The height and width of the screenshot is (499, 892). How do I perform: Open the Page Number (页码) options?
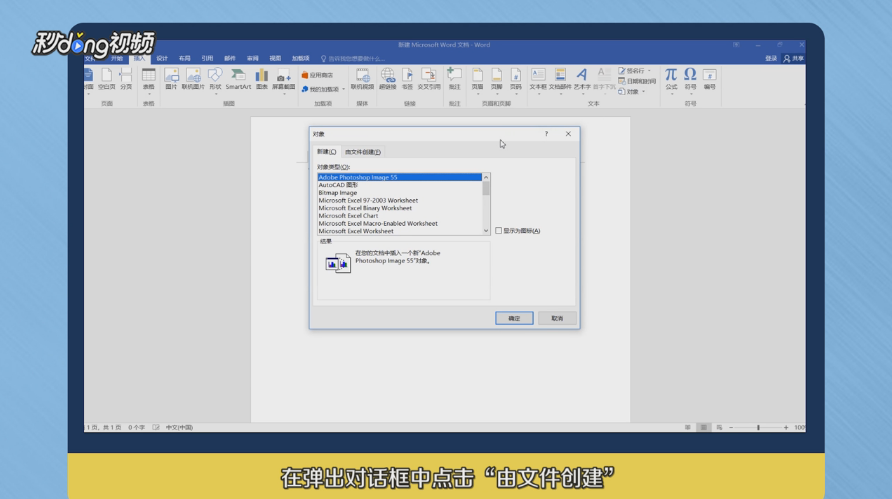(x=515, y=79)
